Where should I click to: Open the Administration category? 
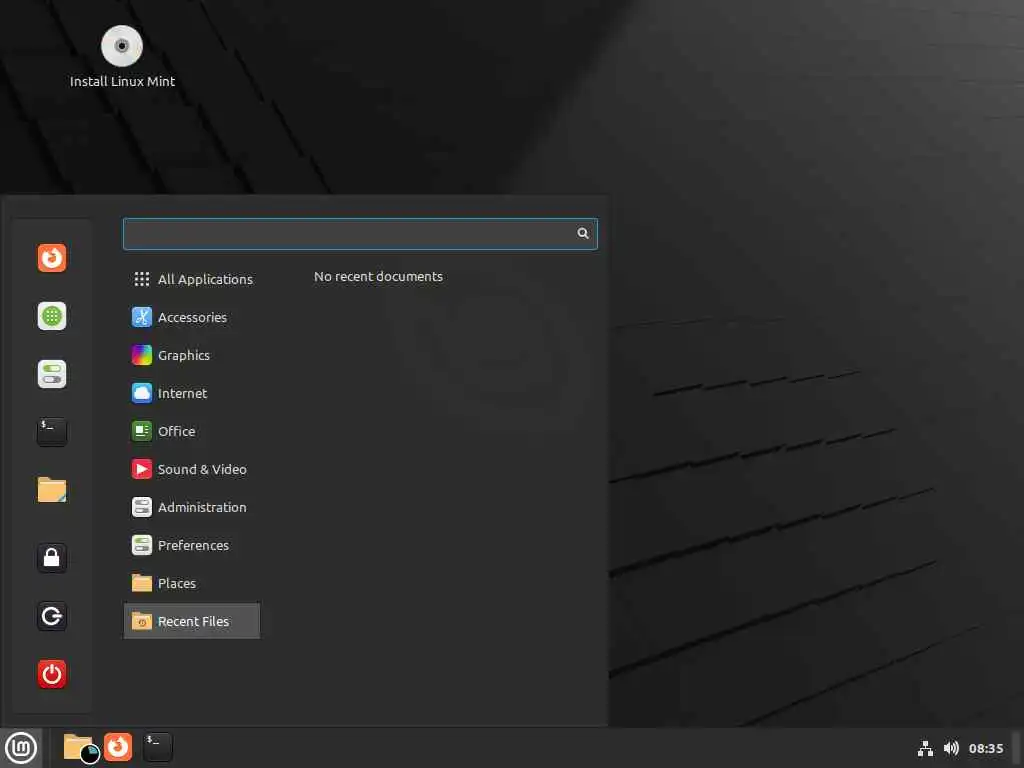click(x=192, y=507)
